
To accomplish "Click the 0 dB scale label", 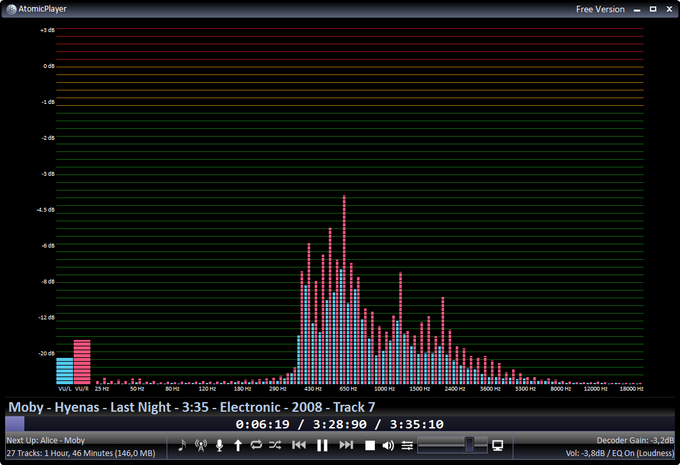I will point(49,66).
